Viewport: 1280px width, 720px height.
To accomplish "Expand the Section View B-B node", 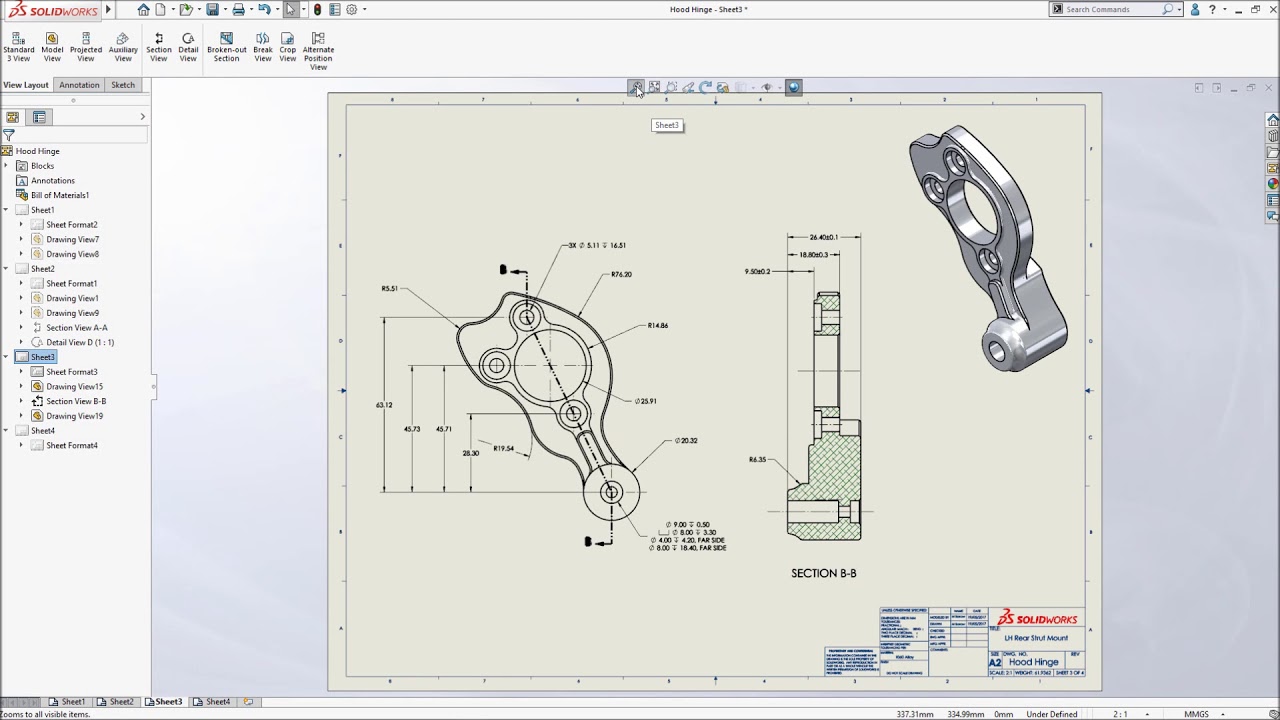I will click(x=21, y=401).
